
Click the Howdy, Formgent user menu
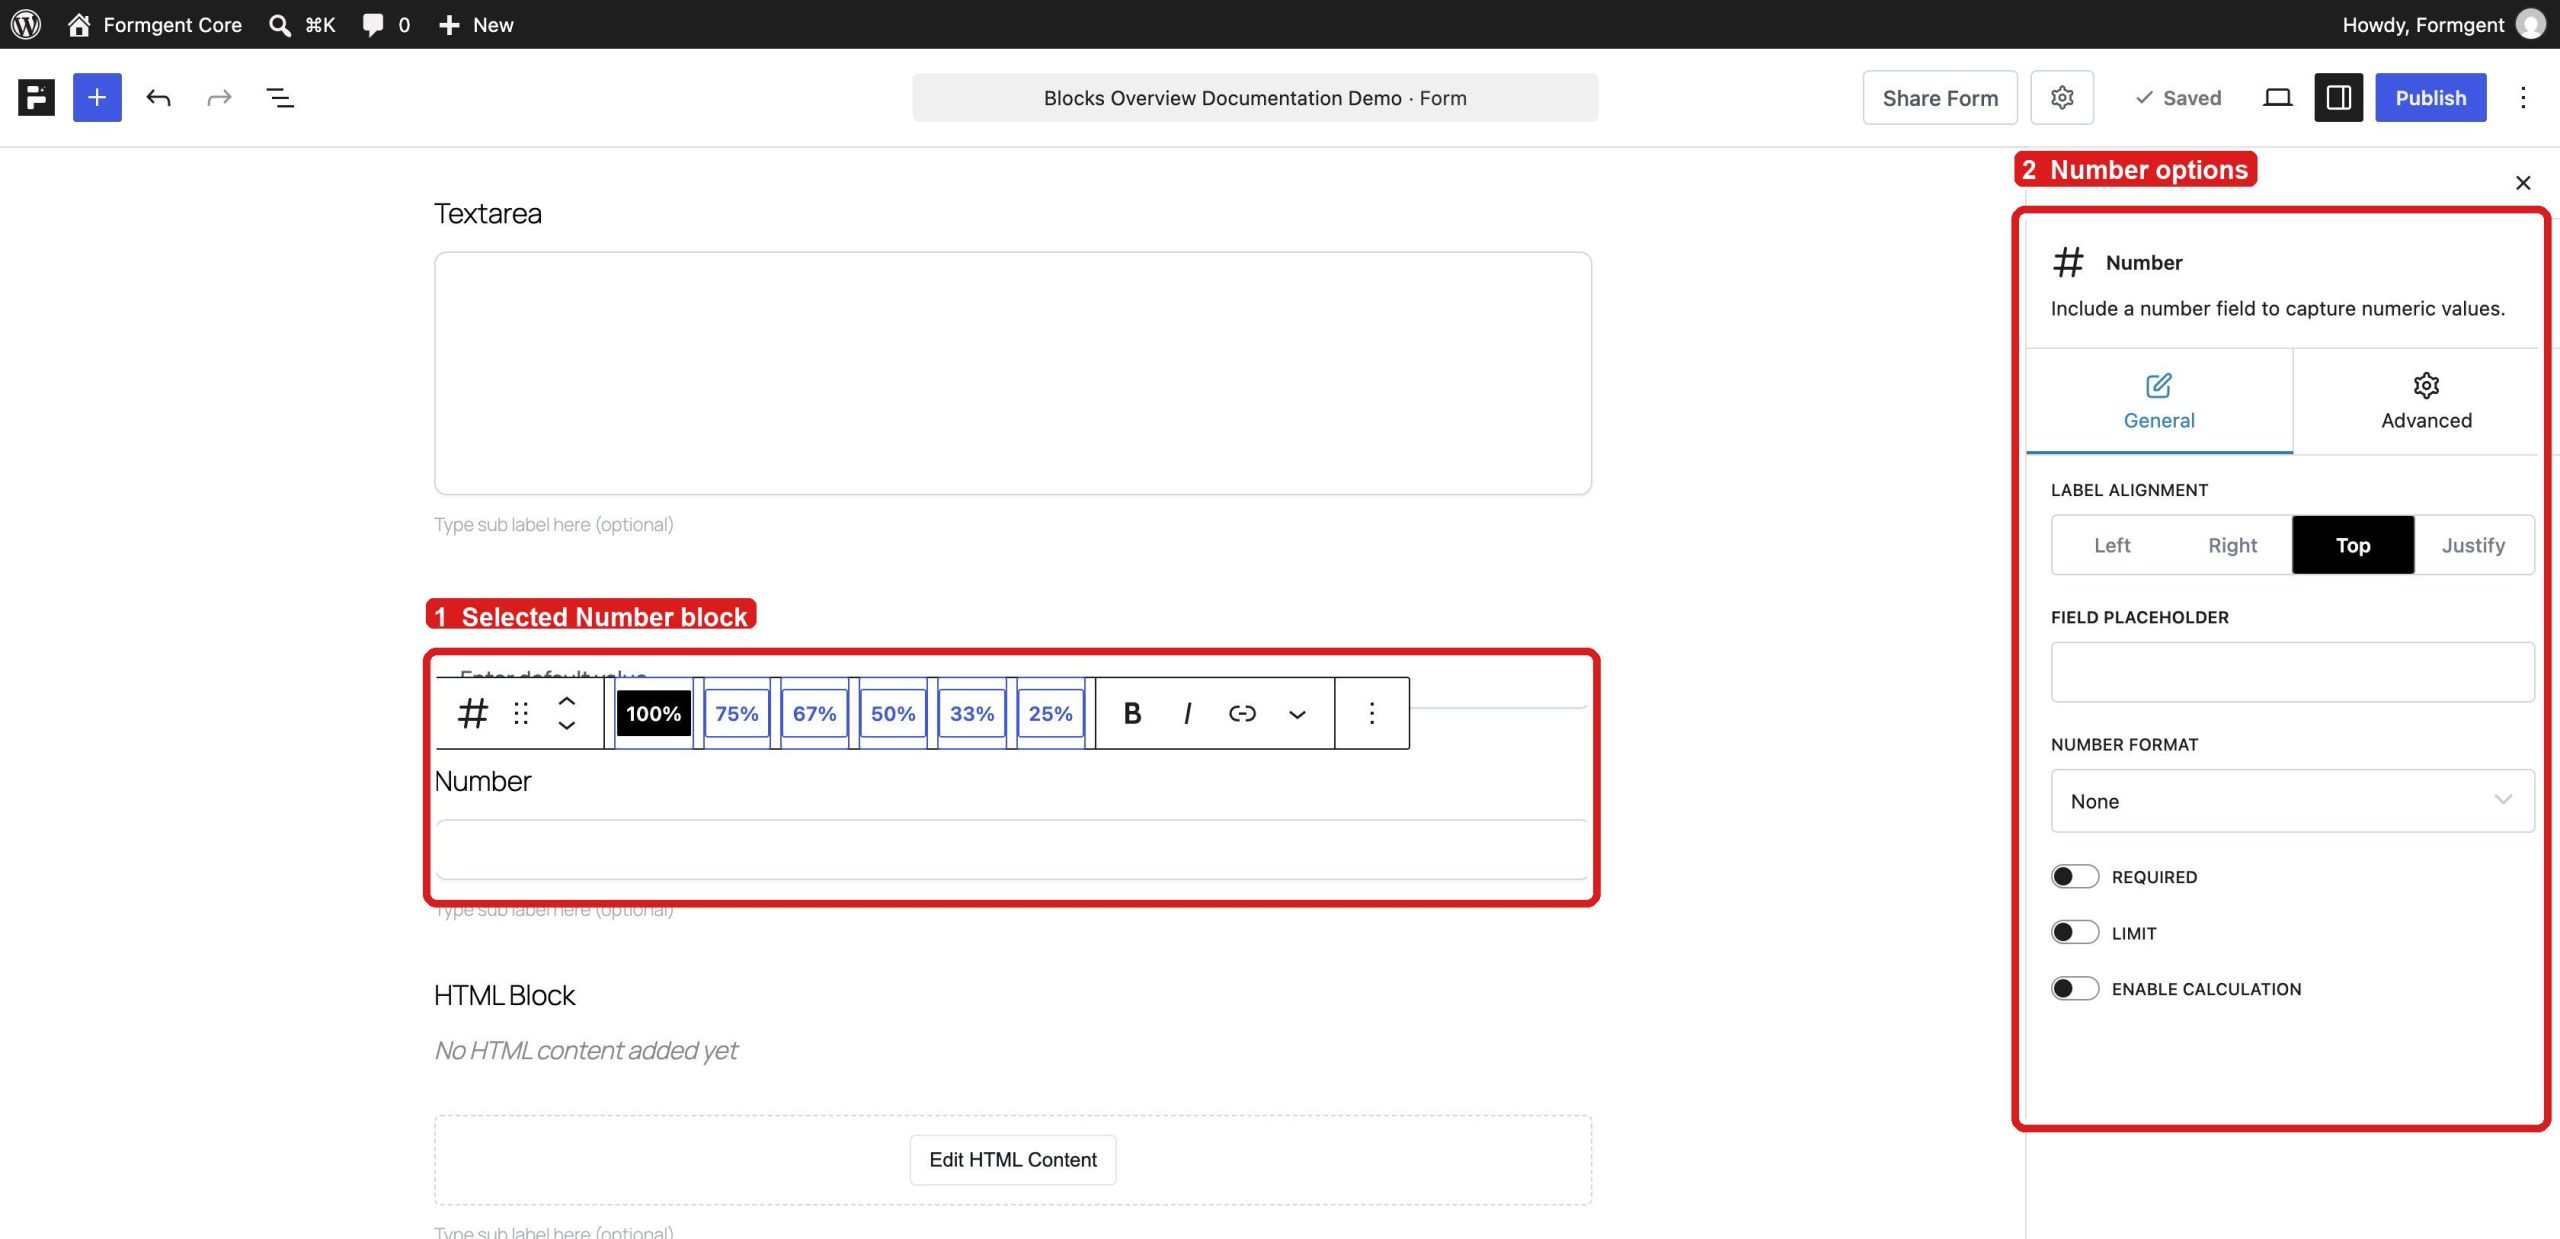tap(2442, 24)
